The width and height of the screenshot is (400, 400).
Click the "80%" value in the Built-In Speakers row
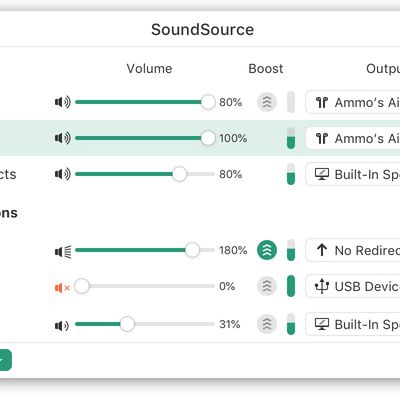pos(230,174)
